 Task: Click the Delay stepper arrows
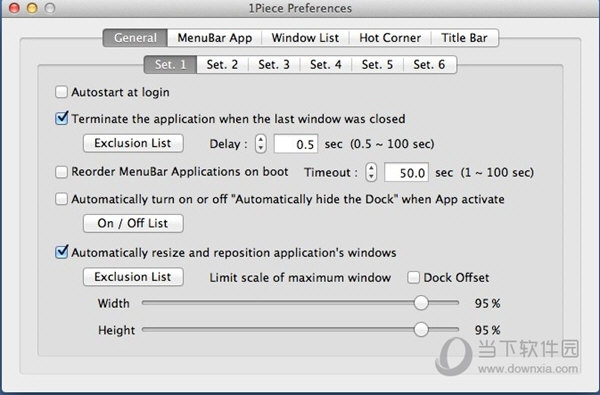(261, 144)
